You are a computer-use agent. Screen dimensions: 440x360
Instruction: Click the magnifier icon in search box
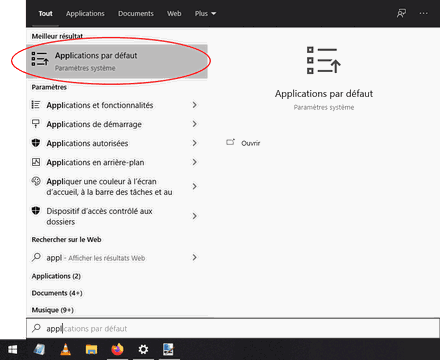coord(36,328)
